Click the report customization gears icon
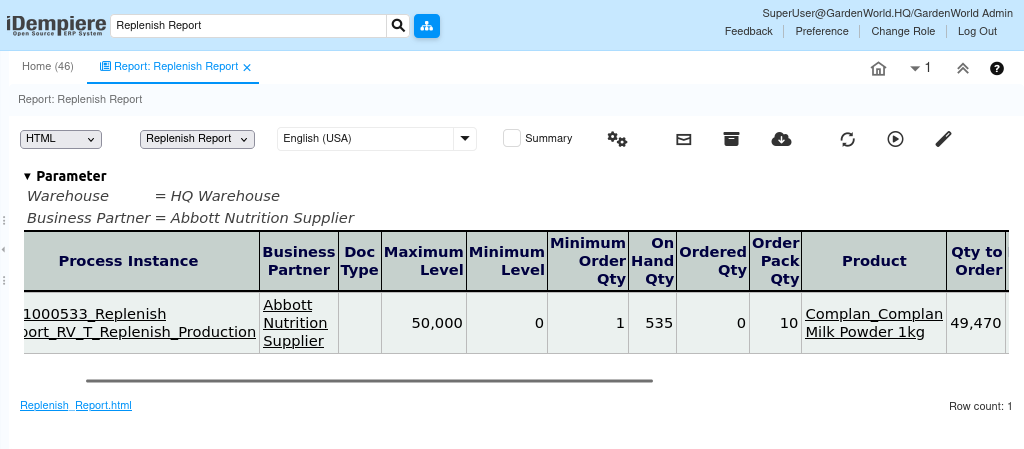 tap(617, 139)
